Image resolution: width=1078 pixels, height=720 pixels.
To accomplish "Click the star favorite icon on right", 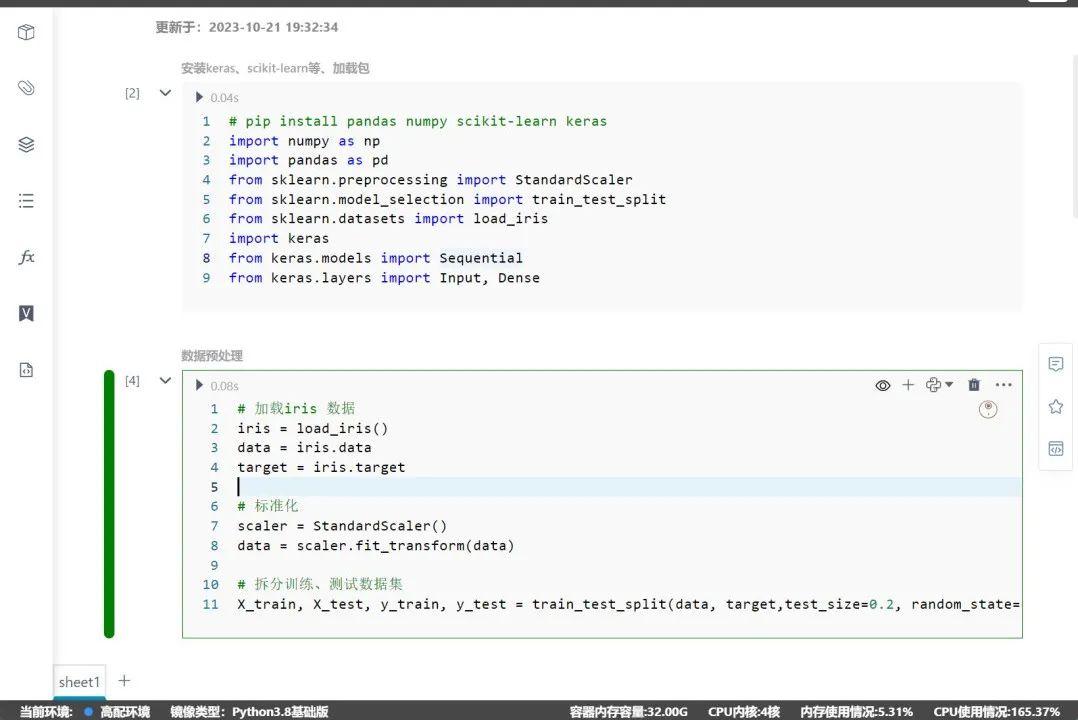I will click(x=1056, y=406).
